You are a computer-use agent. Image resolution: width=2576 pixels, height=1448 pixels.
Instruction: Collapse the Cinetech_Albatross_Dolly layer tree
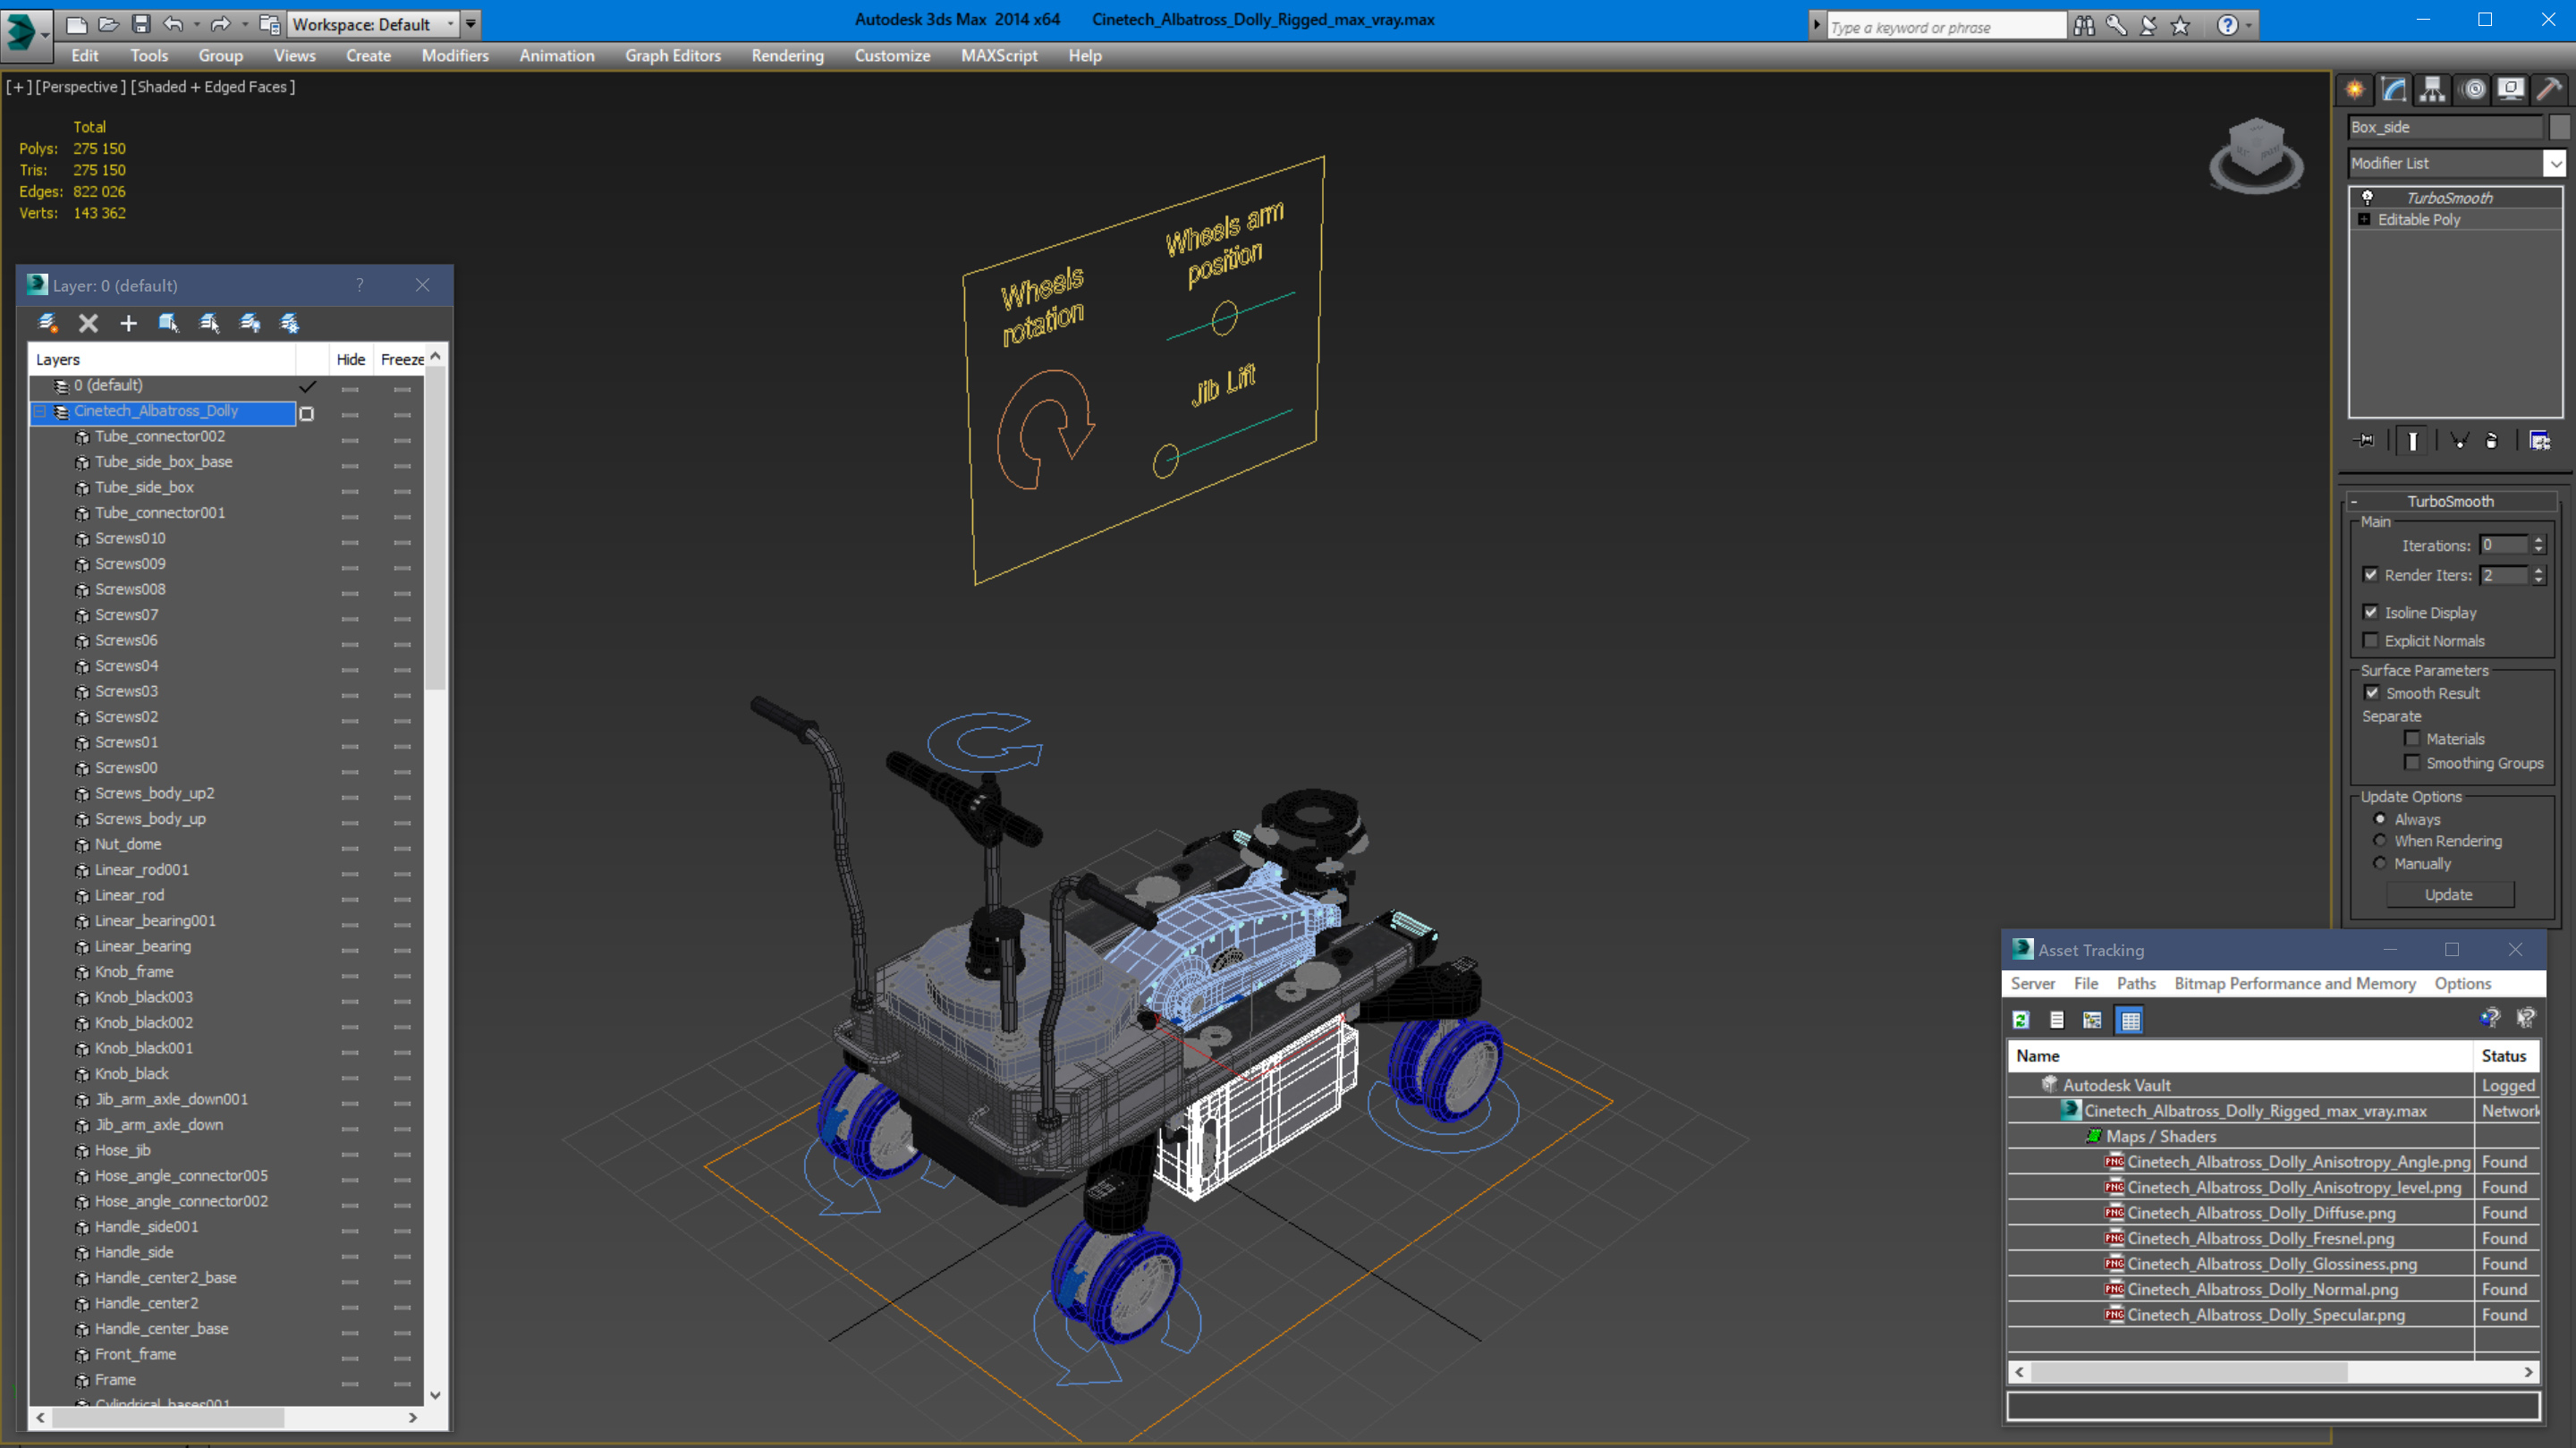tap(40, 411)
